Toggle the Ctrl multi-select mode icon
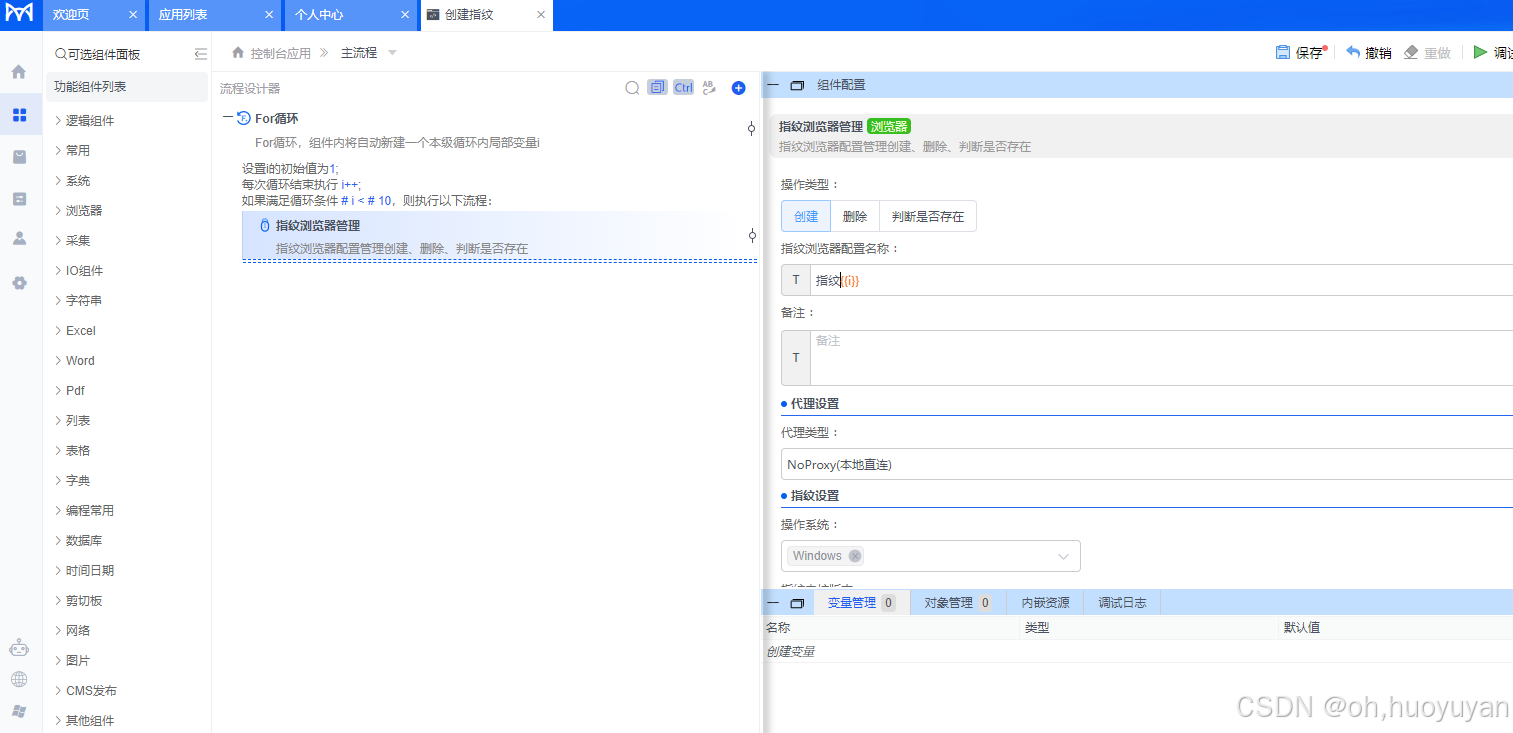1513x733 pixels. tap(683, 88)
